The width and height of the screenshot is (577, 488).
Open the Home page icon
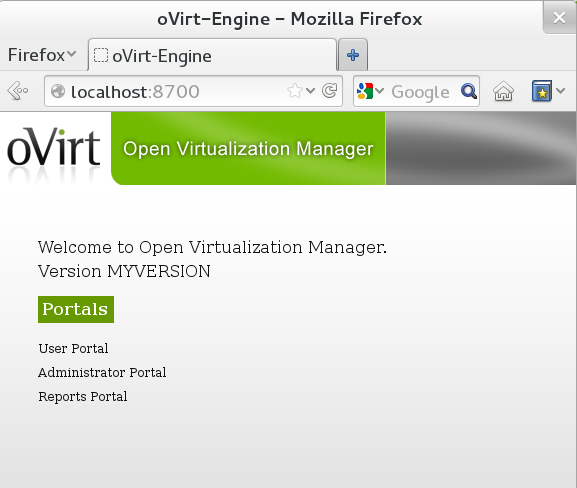coord(503,91)
